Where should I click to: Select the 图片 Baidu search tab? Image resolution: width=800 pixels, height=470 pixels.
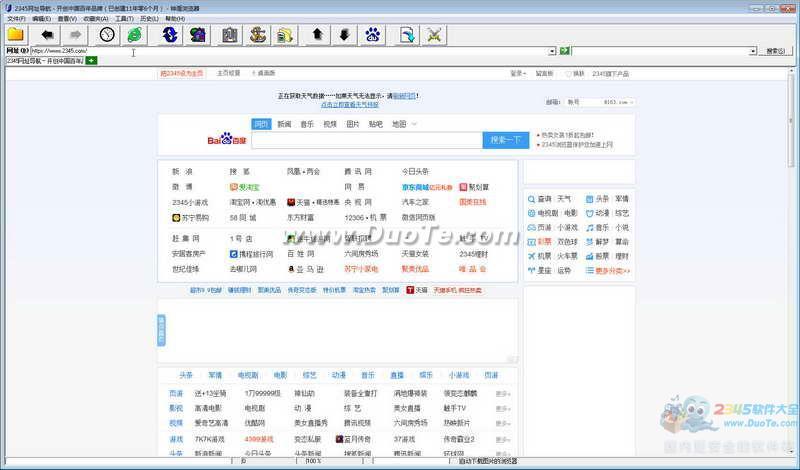pos(353,124)
